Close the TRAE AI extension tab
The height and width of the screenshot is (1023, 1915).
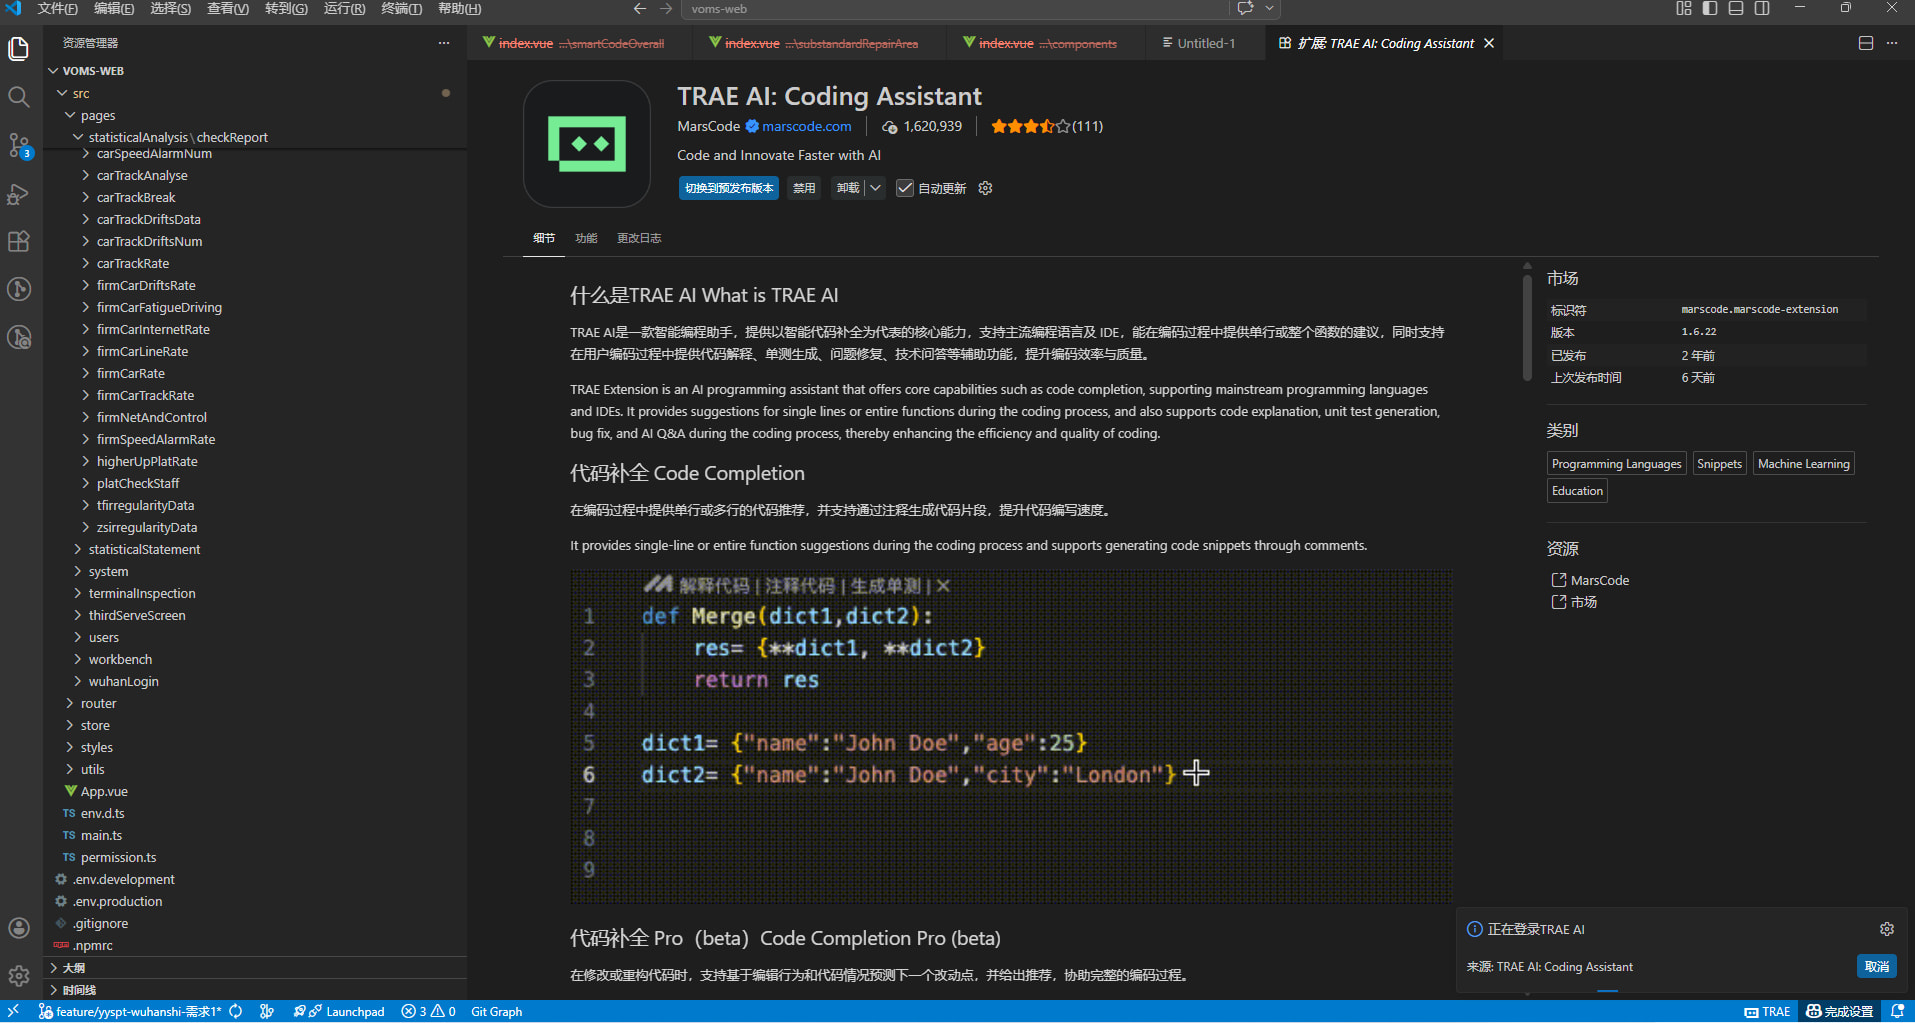coord(1489,43)
